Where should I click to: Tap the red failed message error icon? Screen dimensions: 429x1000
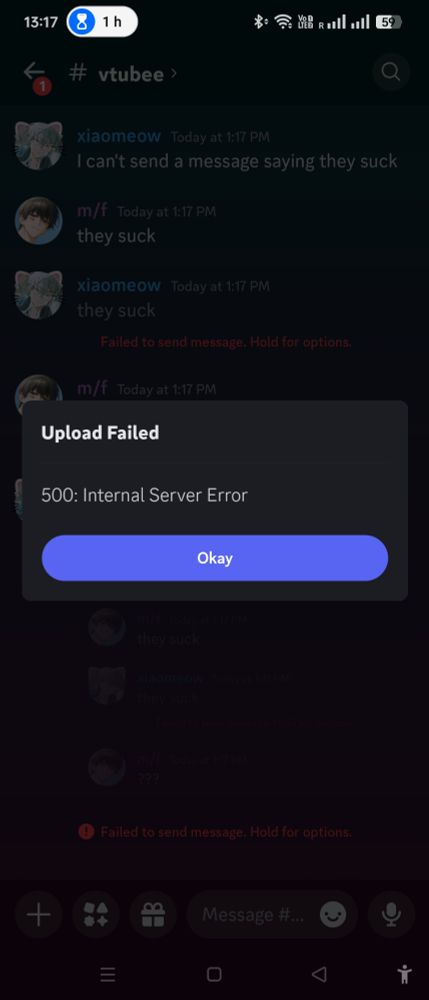click(x=86, y=832)
